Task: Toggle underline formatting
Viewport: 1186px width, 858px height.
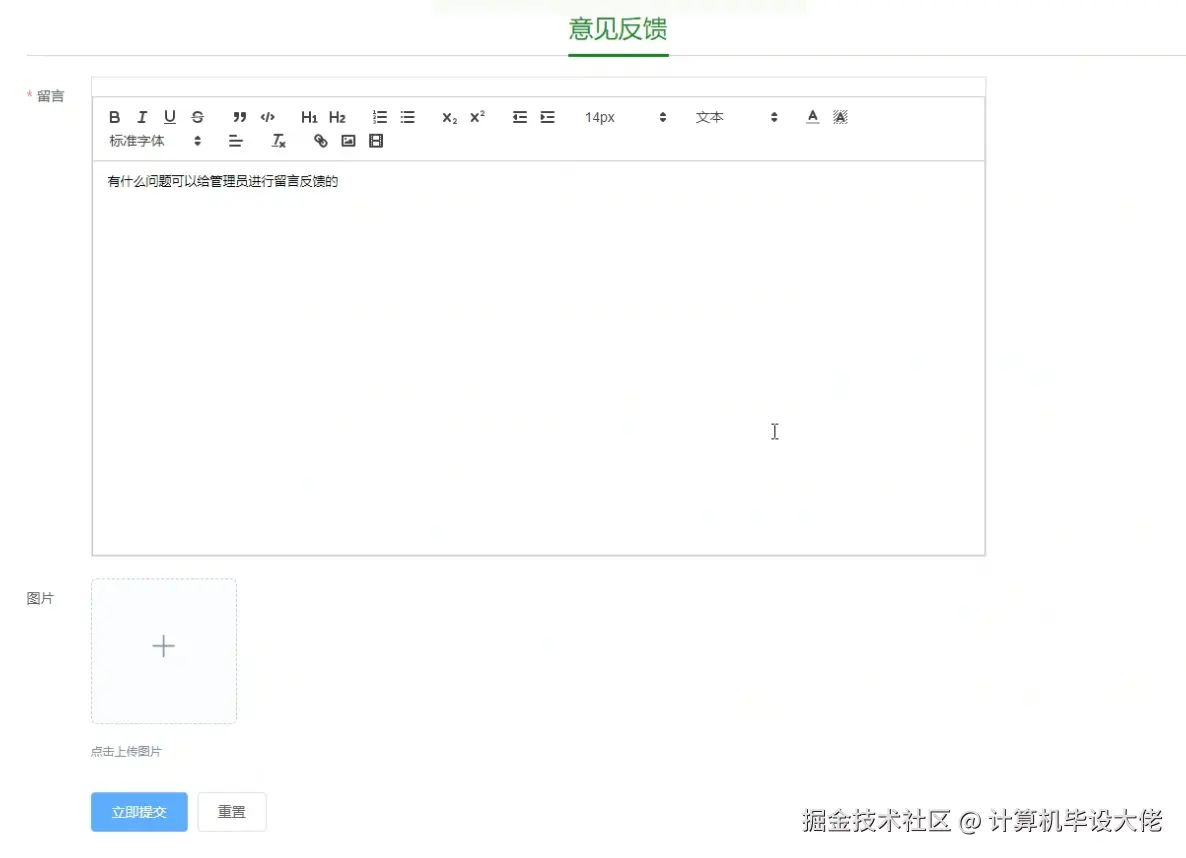Action: [x=169, y=117]
